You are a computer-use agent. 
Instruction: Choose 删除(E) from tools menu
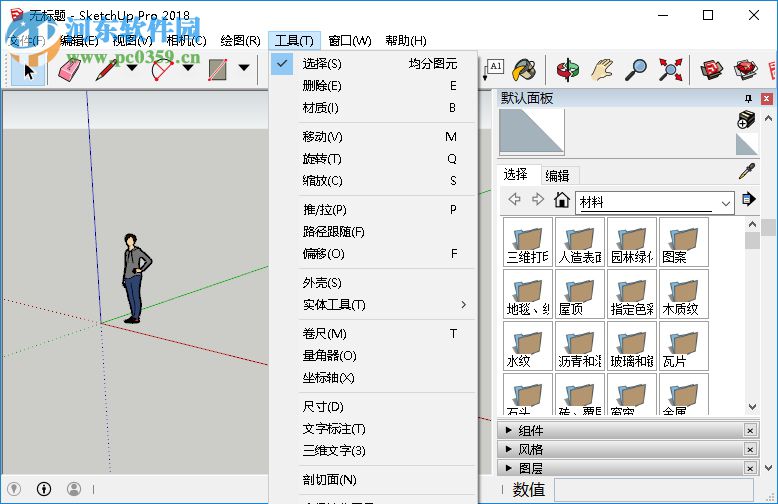click(x=373, y=86)
